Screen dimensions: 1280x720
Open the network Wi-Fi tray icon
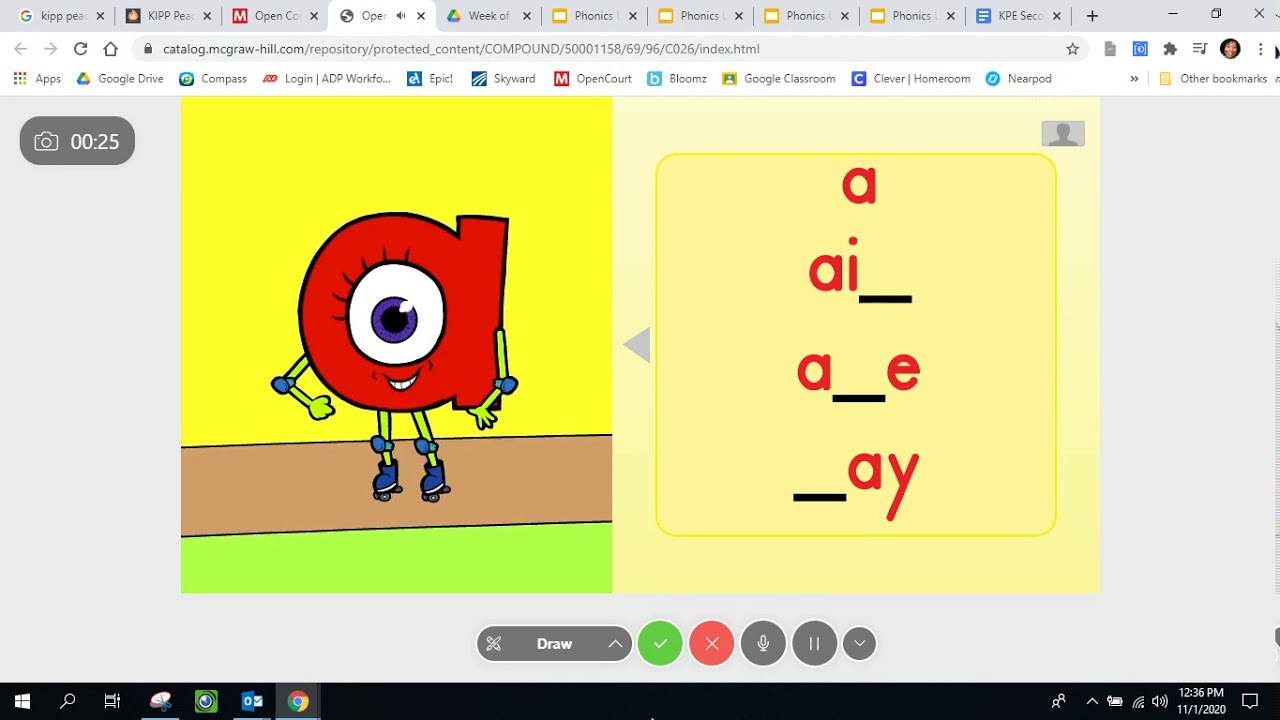[x=1138, y=701]
